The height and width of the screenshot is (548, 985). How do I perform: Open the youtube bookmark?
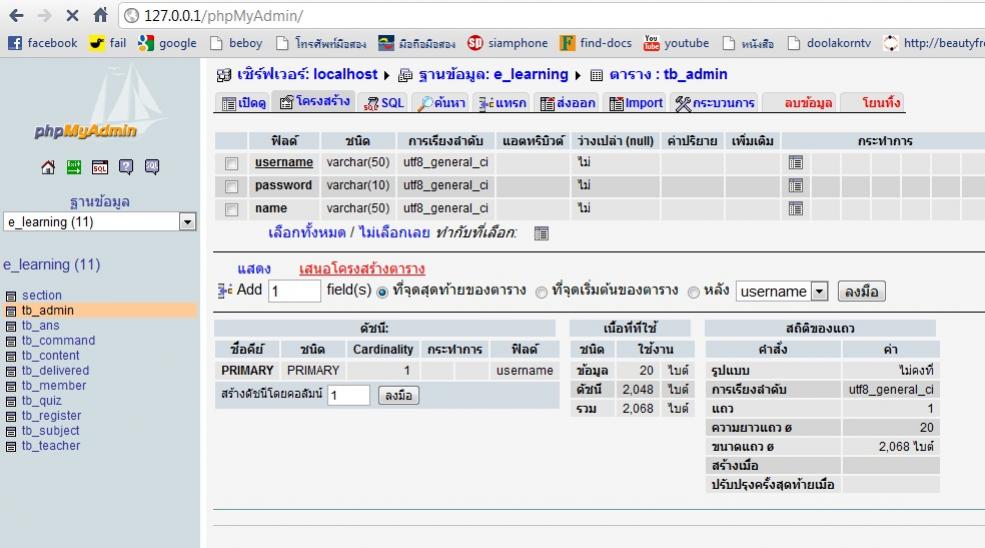coord(677,43)
